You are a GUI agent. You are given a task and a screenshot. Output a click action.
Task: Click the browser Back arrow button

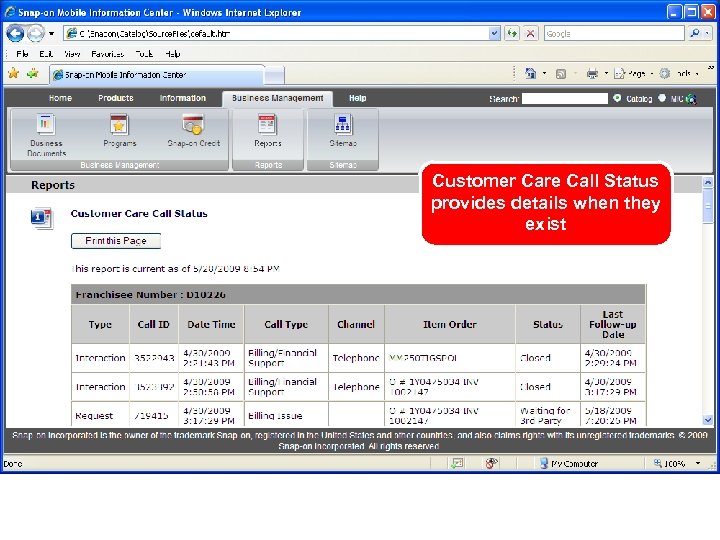tap(15, 34)
